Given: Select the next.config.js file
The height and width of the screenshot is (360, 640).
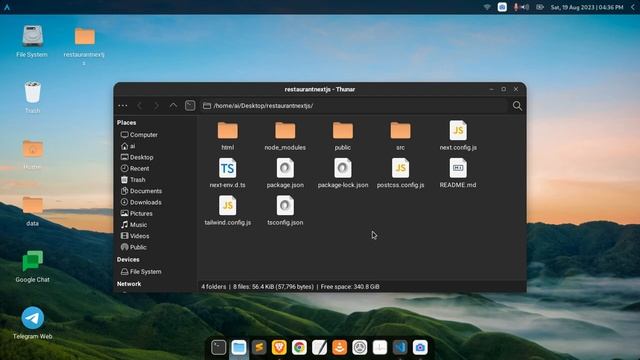Looking at the screenshot, I should tap(458, 136).
